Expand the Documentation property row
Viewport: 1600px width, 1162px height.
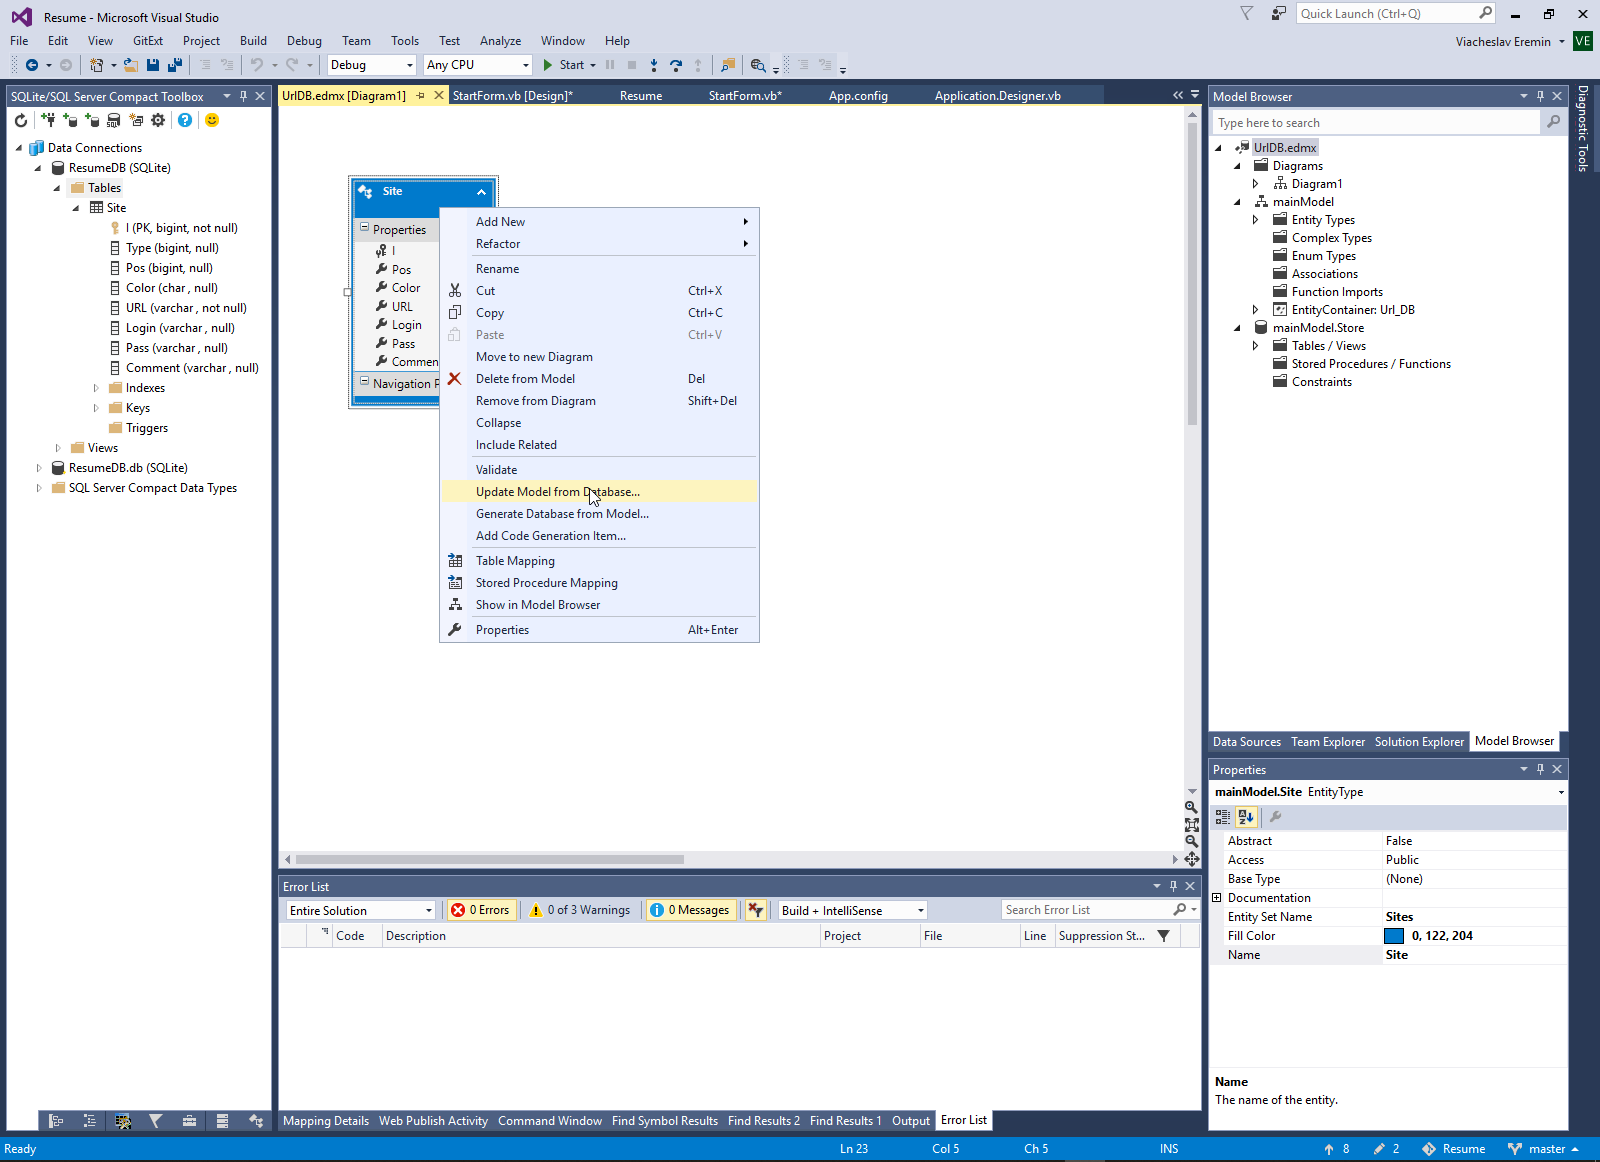point(1217,898)
